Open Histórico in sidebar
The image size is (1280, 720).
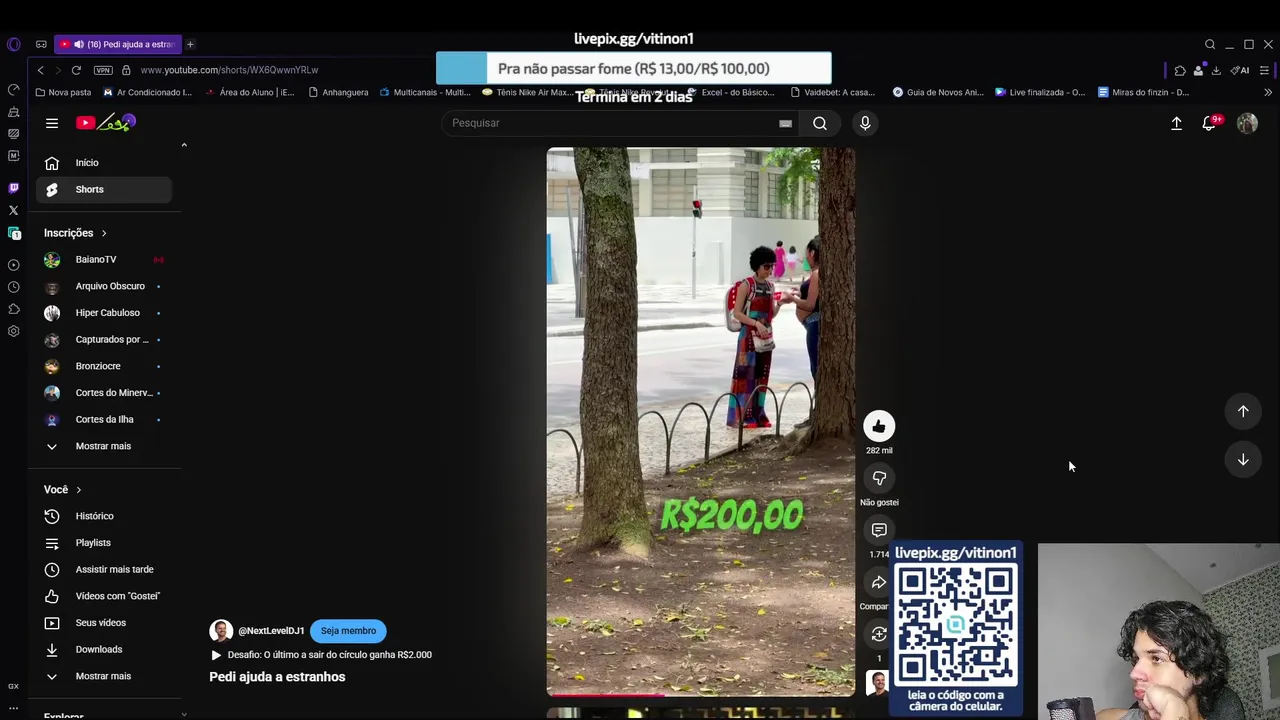click(104, 516)
